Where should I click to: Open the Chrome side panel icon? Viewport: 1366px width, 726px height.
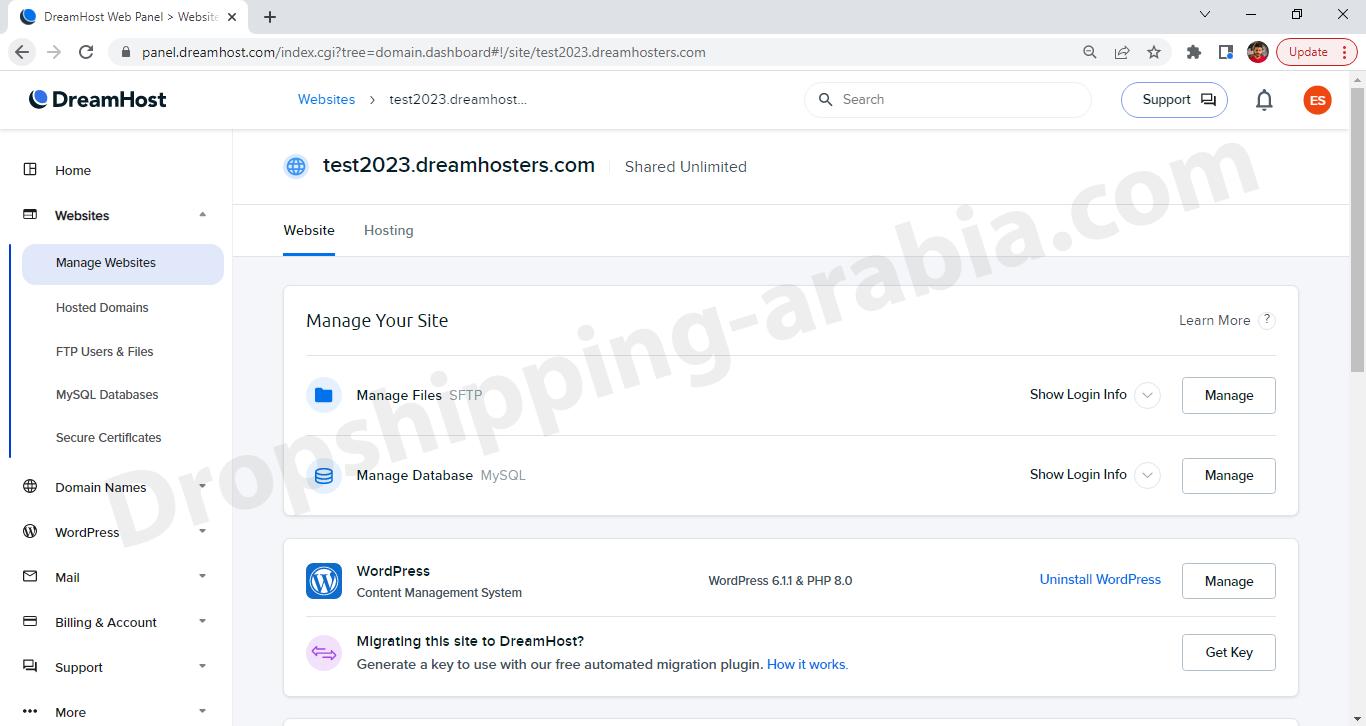1225,52
